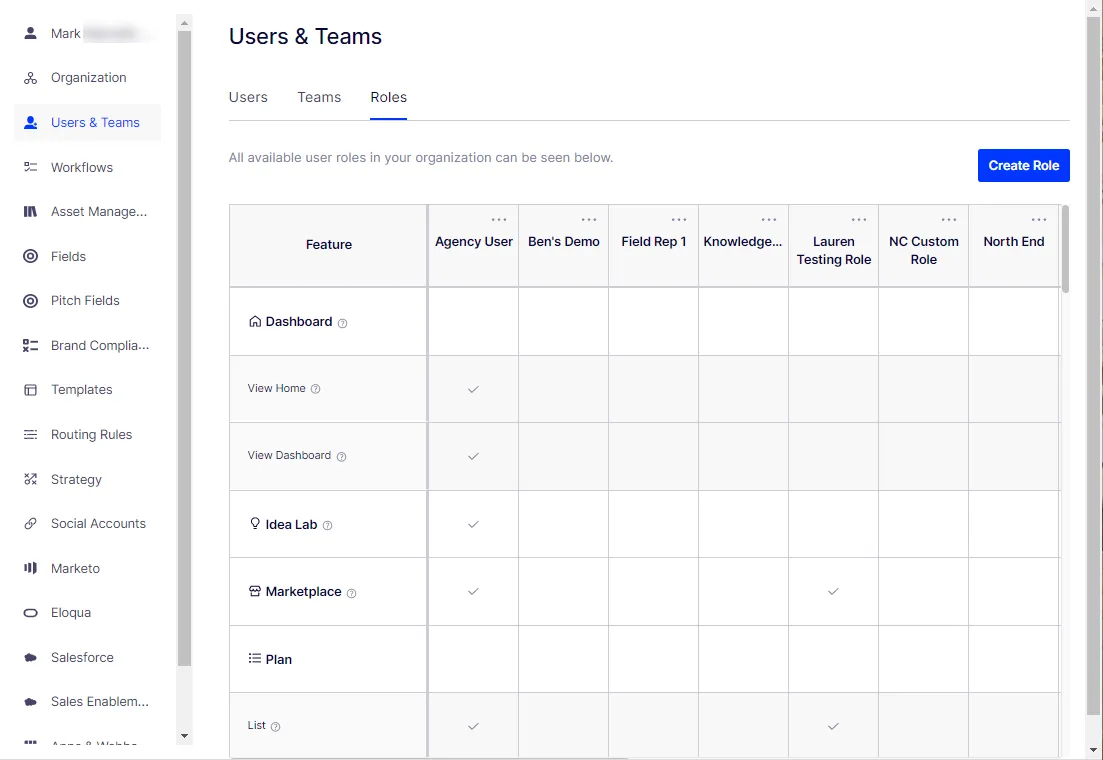
Task: Open Workflows from the sidebar icon
Action: tap(30, 167)
